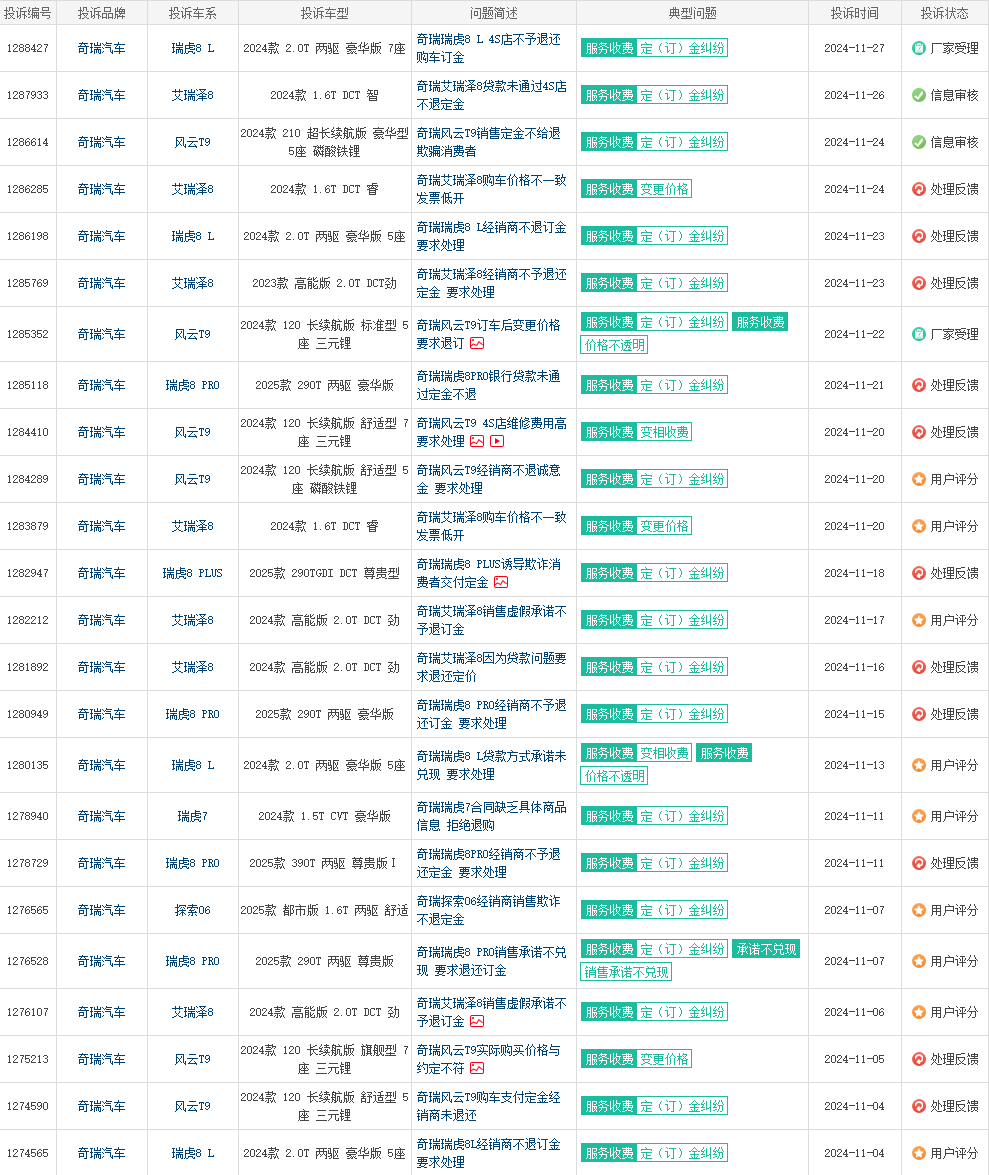
Task: Open the picture icon in complaint 1275213 description
Action: click(x=477, y=1069)
